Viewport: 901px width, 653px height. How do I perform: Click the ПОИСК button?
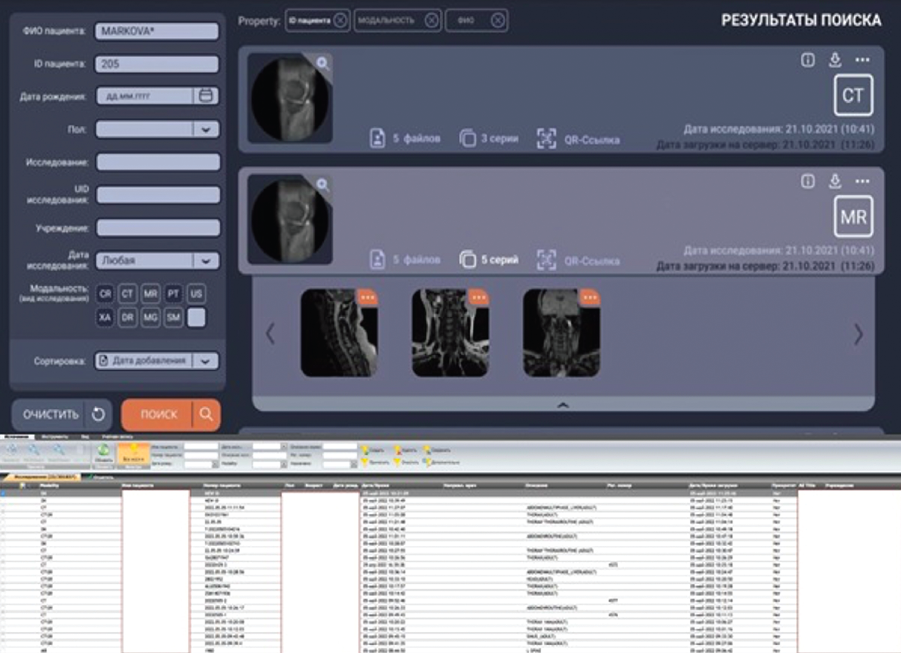171,414
